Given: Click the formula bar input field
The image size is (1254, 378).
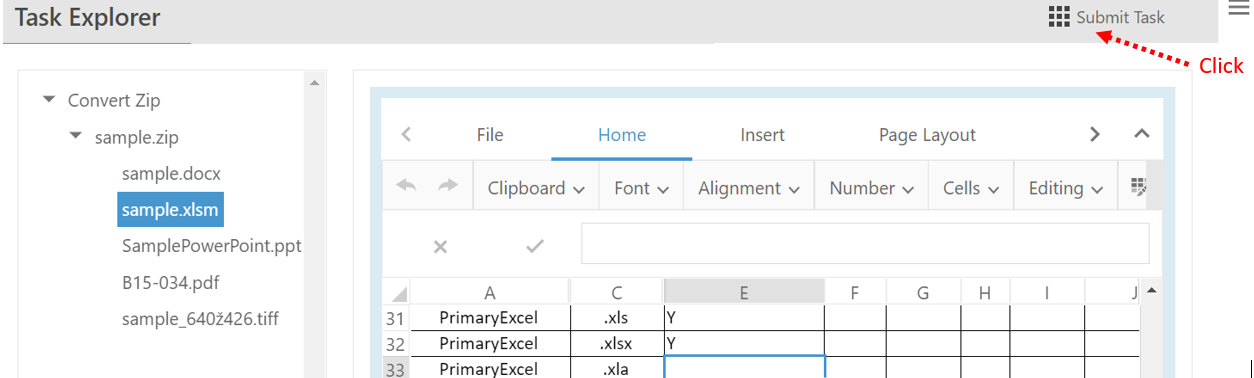Looking at the screenshot, I should (x=865, y=244).
